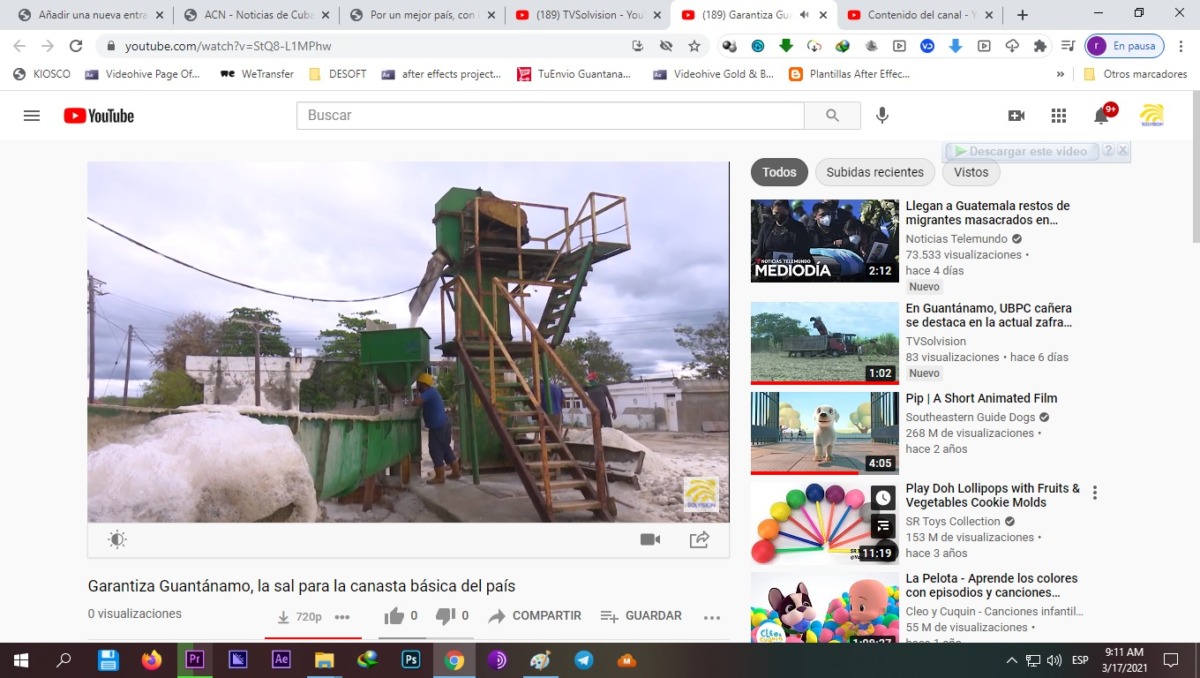Open Telegram from the taskbar

click(x=583, y=660)
